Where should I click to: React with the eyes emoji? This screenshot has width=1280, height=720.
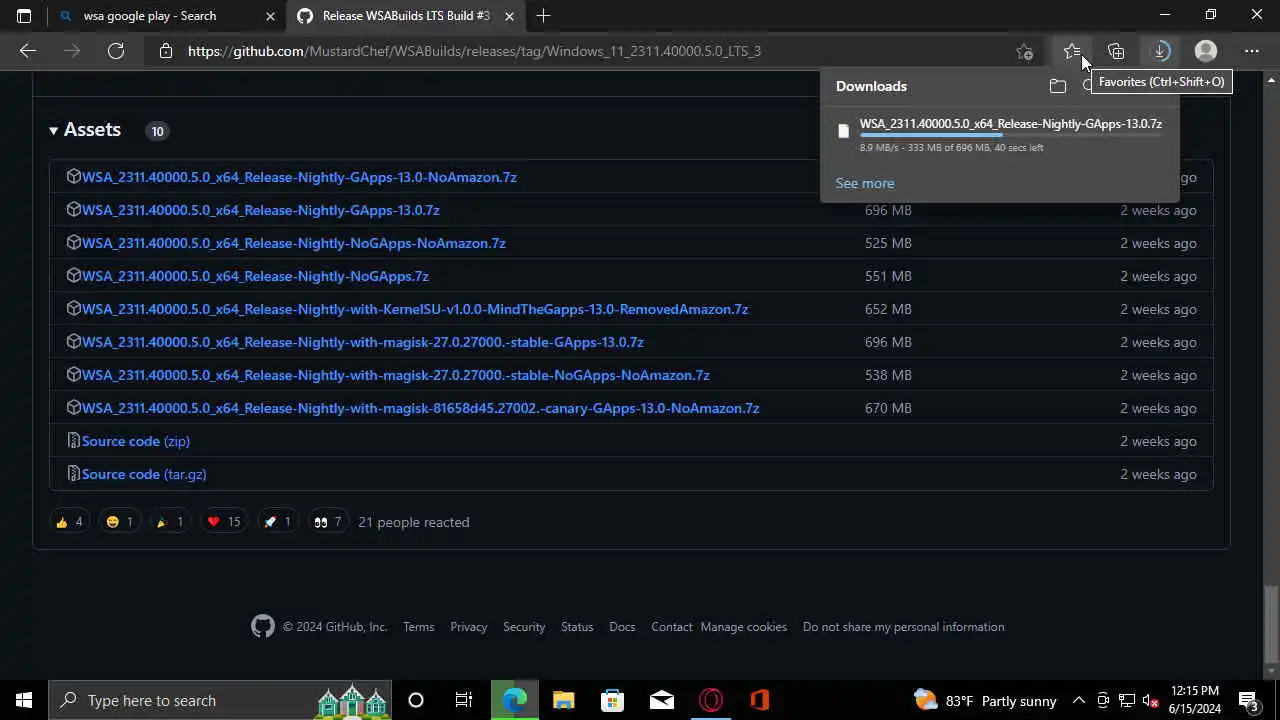click(327, 522)
